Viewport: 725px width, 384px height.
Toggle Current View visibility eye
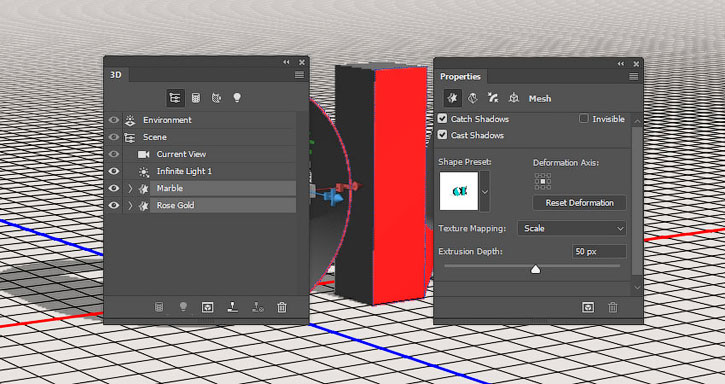[114, 155]
